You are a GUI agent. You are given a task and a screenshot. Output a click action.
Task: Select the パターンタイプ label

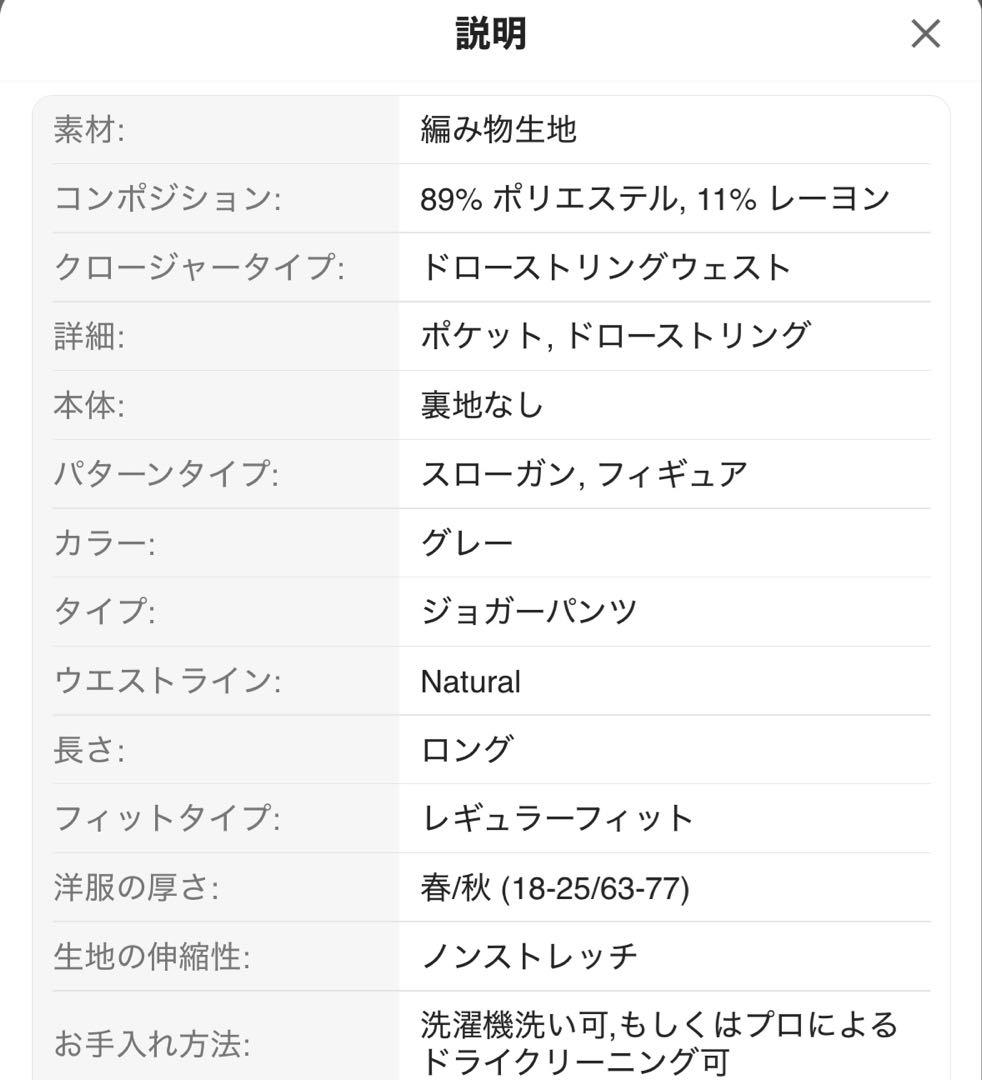click(x=166, y=474)
